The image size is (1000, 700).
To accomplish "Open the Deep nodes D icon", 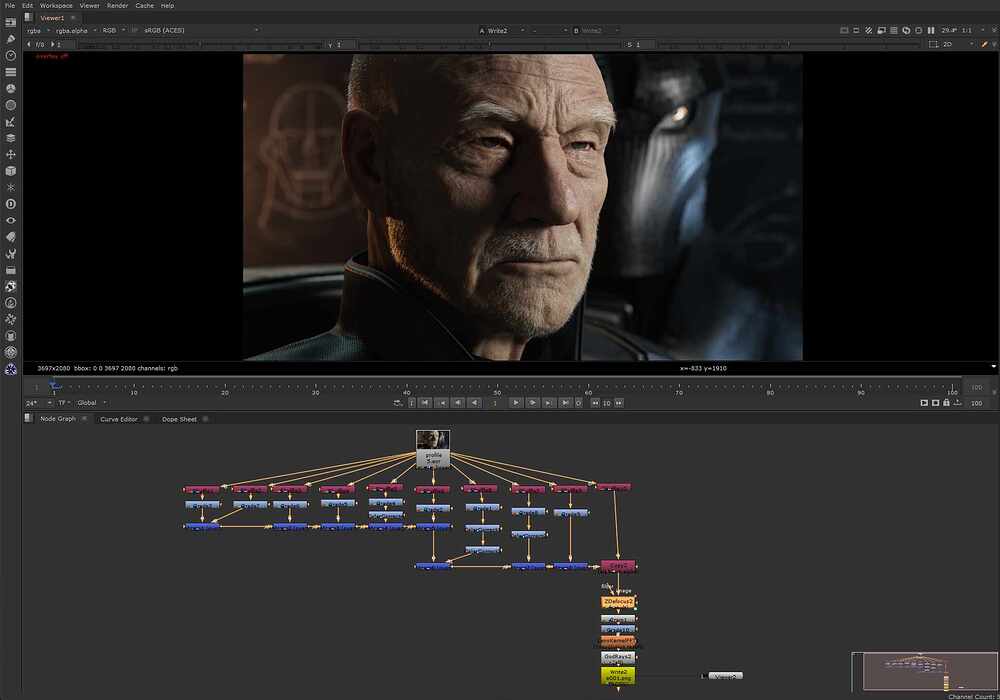I will [11, 204].
